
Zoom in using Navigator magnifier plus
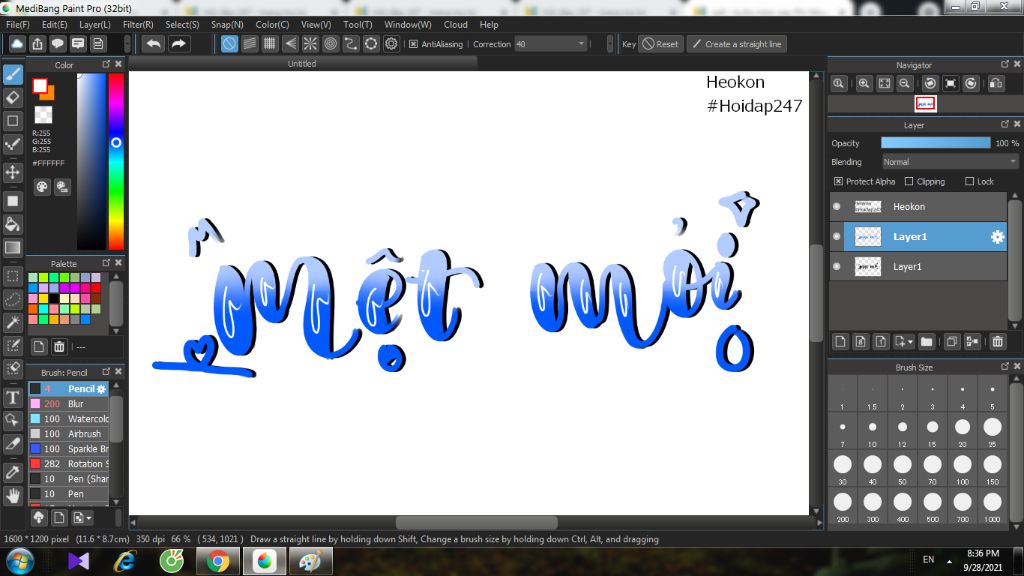[x=864, y=84]
